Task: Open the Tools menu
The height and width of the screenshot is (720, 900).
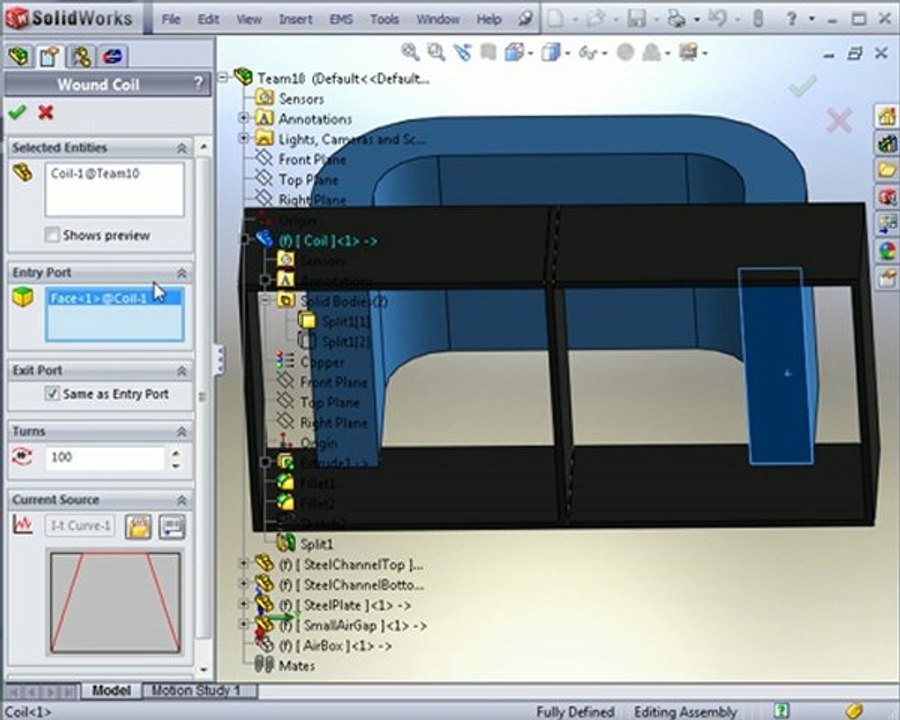Action: tap(384, 19)
